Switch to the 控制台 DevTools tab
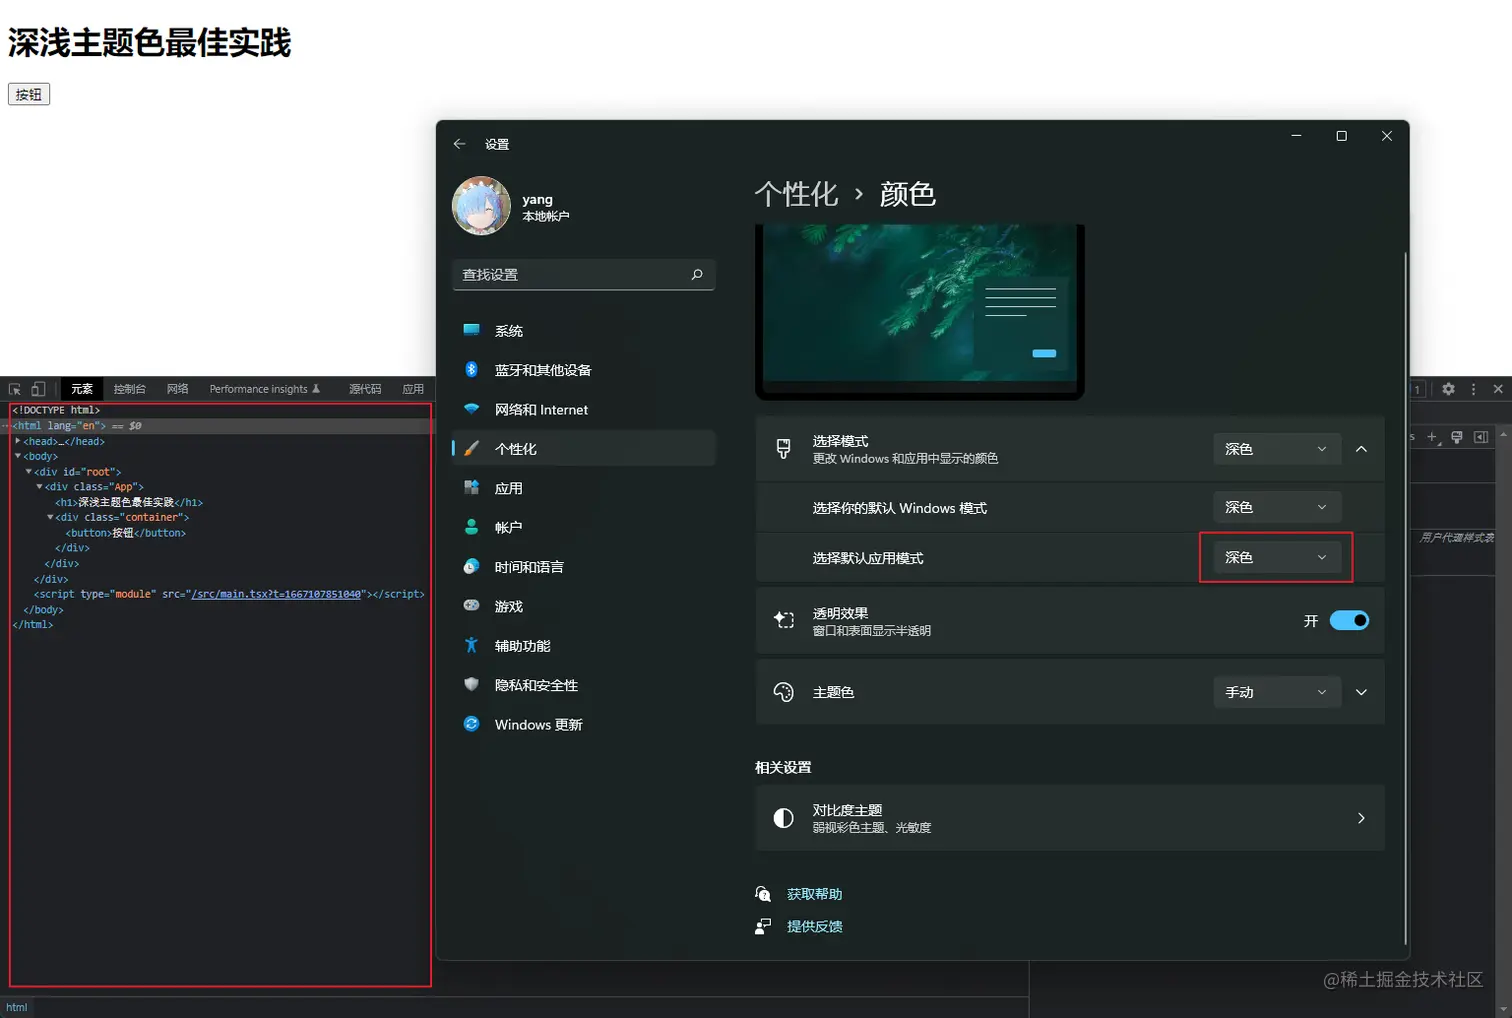1512x1018 pixels. 130,389
